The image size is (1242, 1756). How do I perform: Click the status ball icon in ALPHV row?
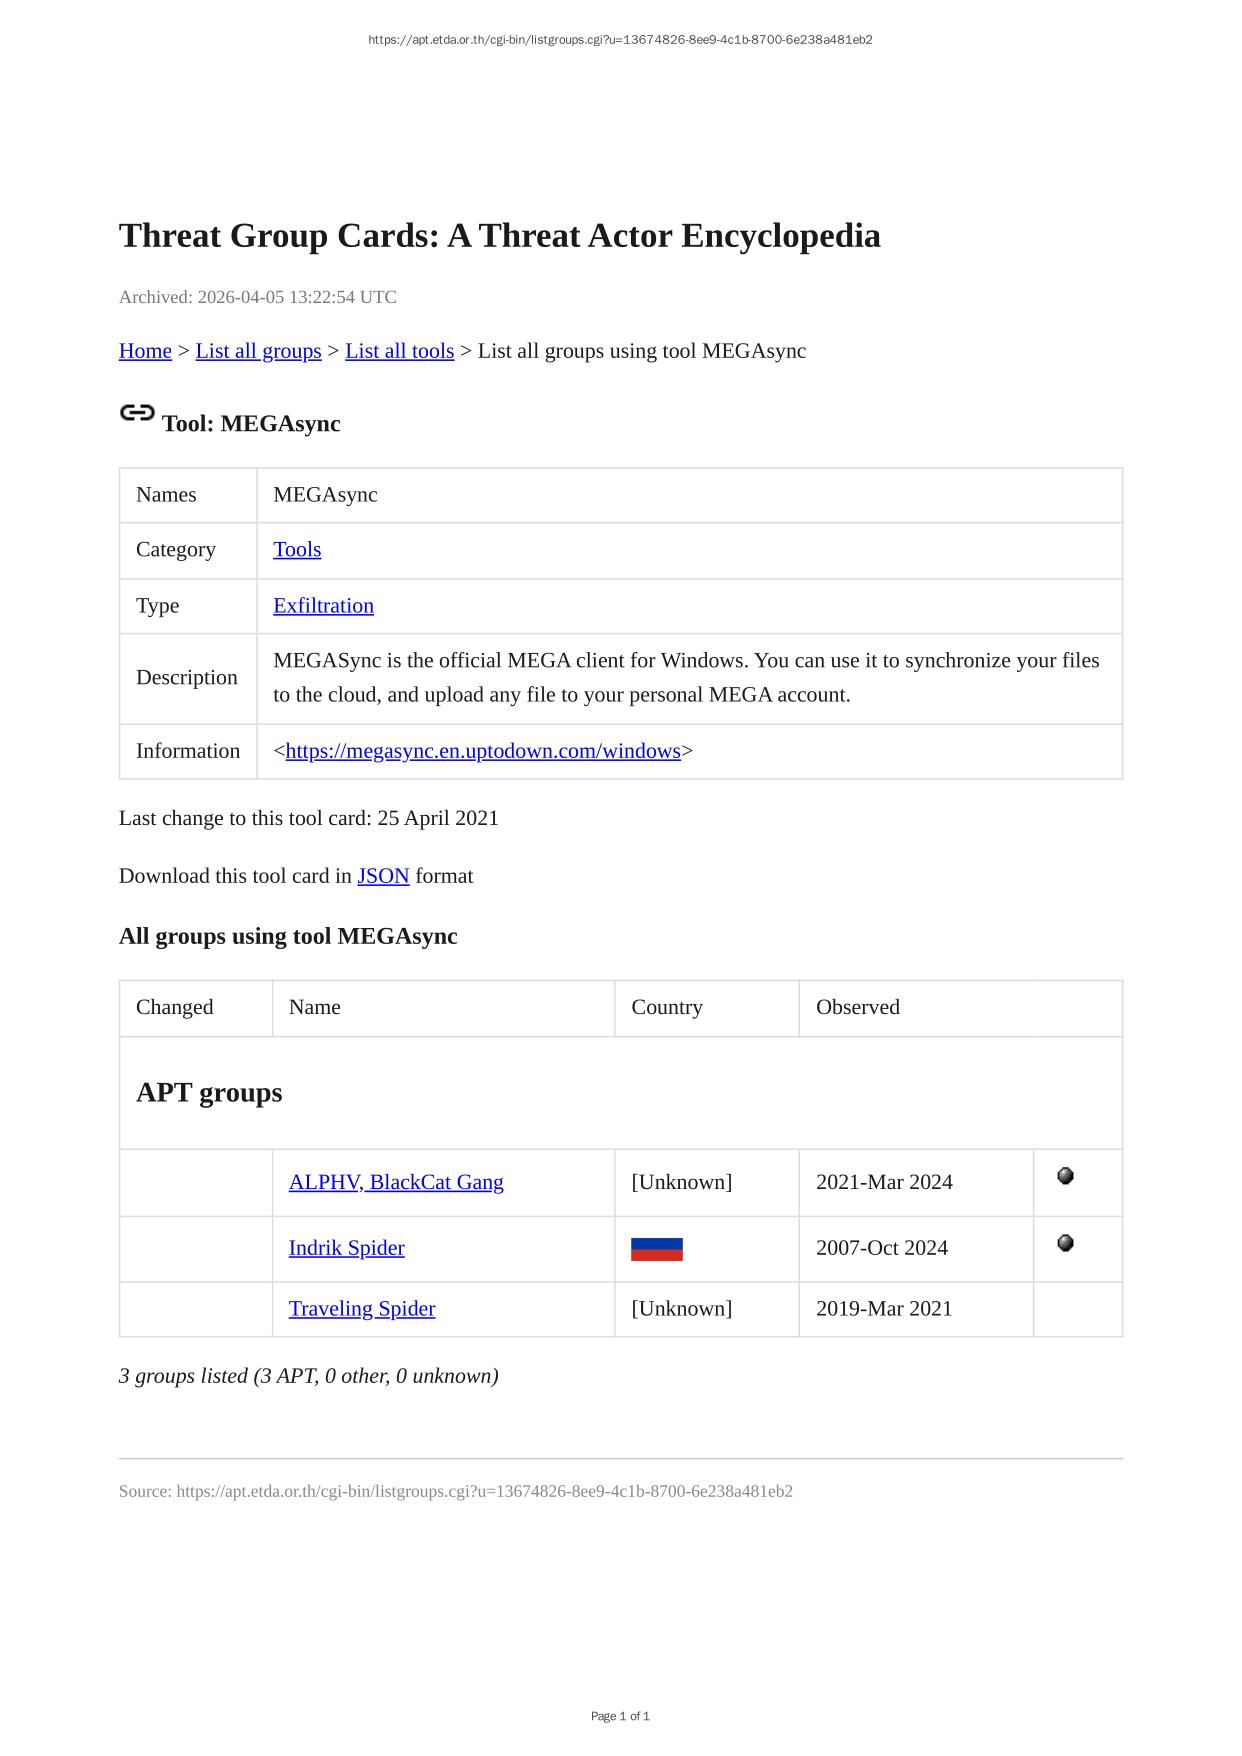tap(1065, 1176)
